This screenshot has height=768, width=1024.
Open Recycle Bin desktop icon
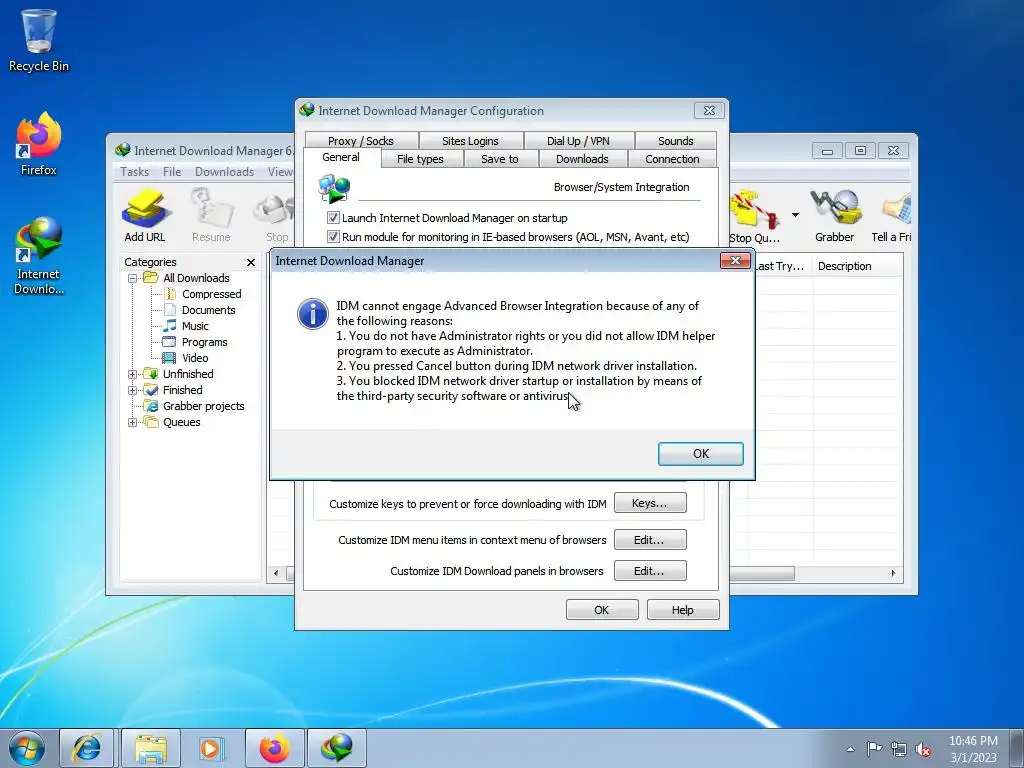coord(39,40)
